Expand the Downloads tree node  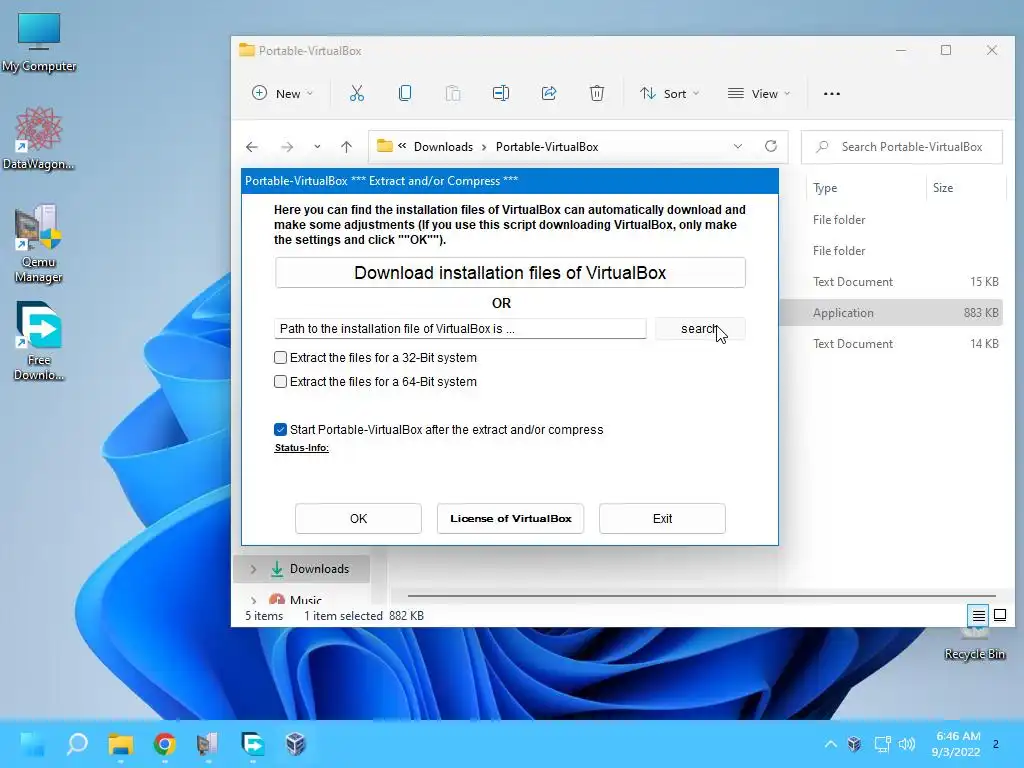pos(253,569)
